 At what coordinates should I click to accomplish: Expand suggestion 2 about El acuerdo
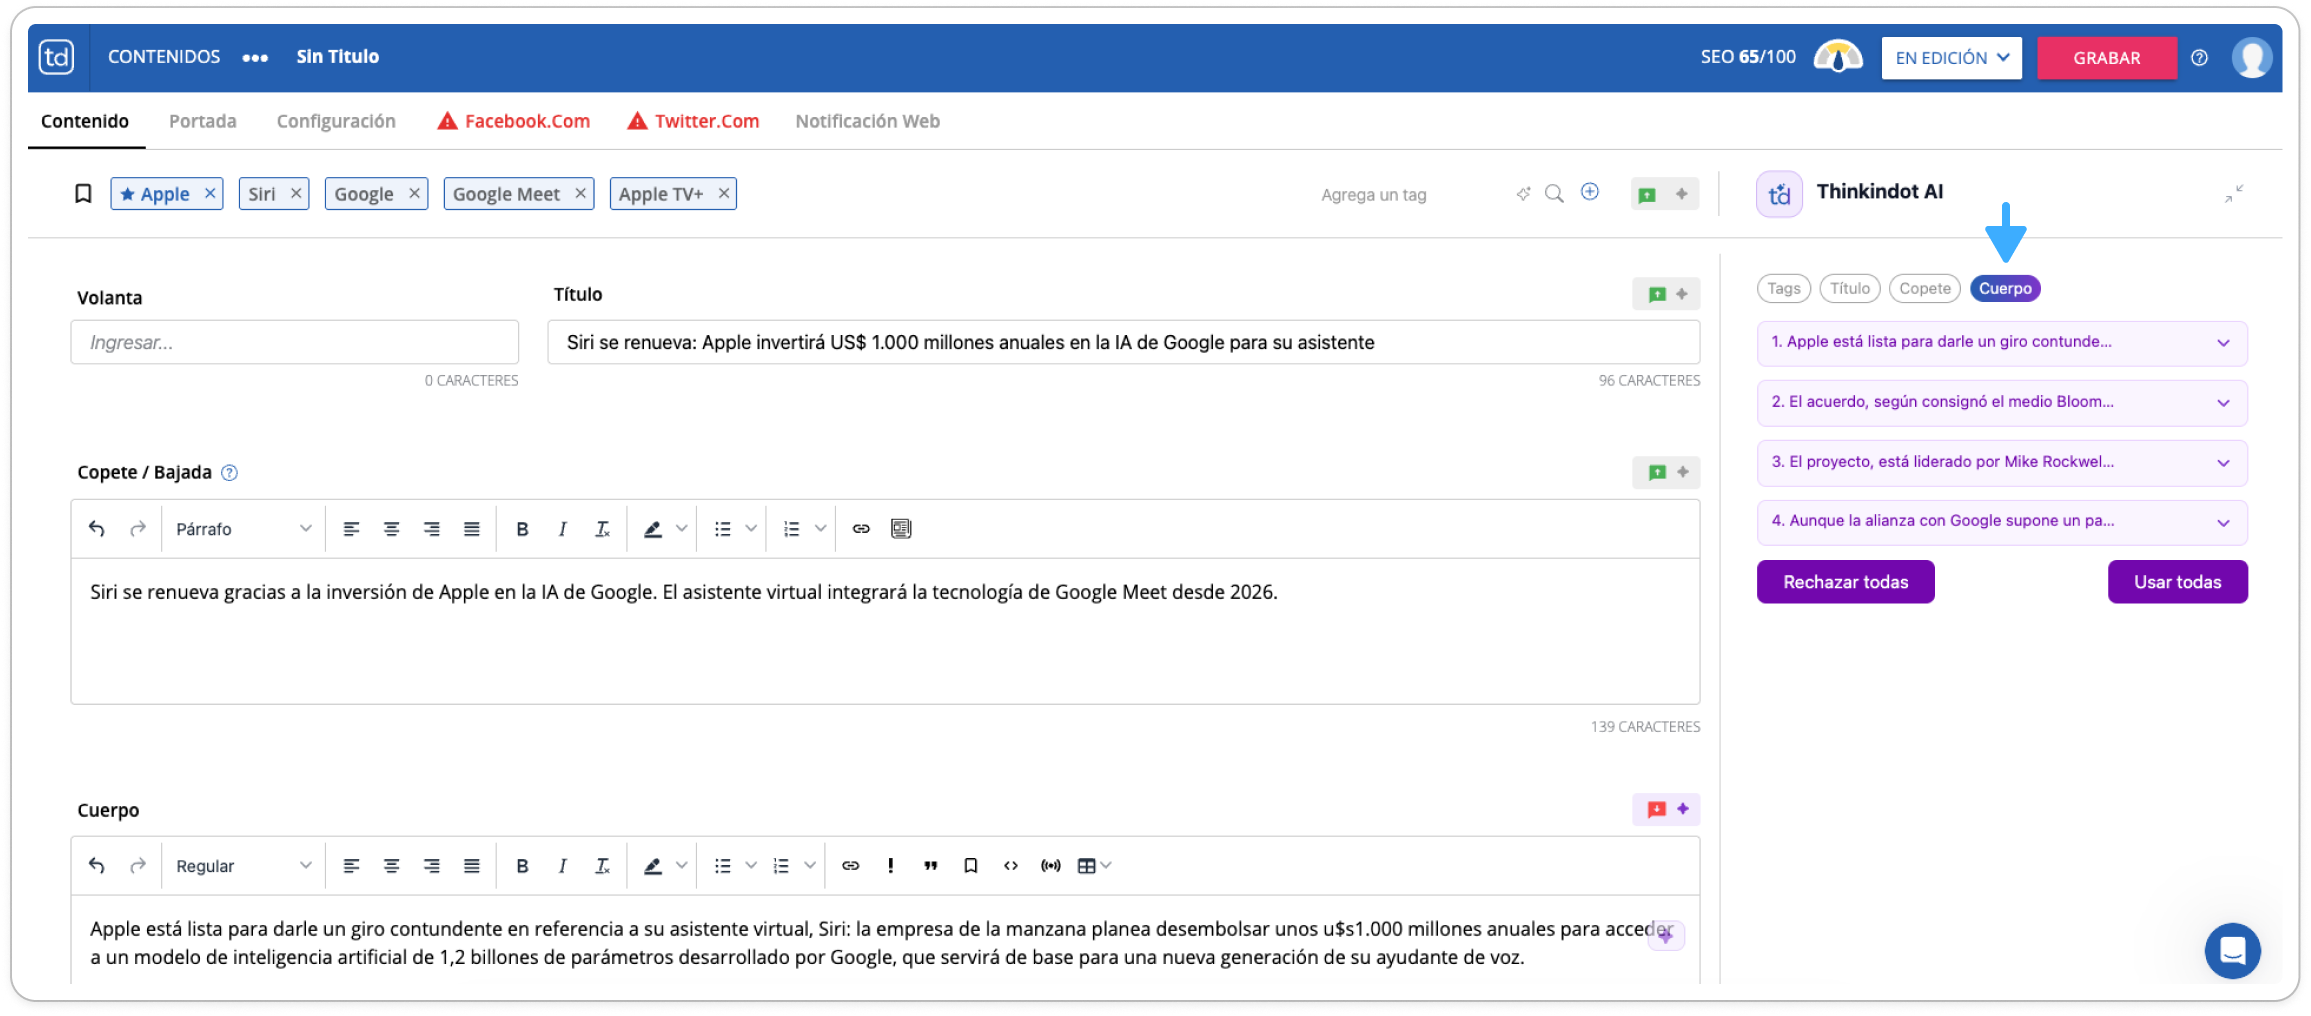pos(2002,403)
